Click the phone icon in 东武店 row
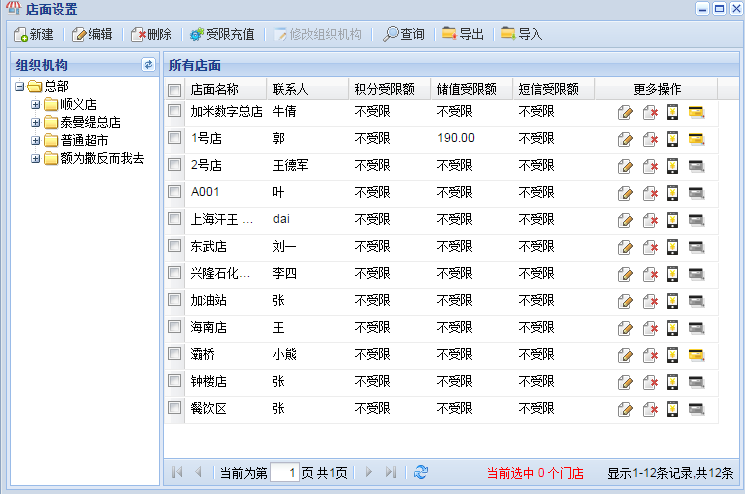Viewport: 745px width, 494px height. pos(672,247)
